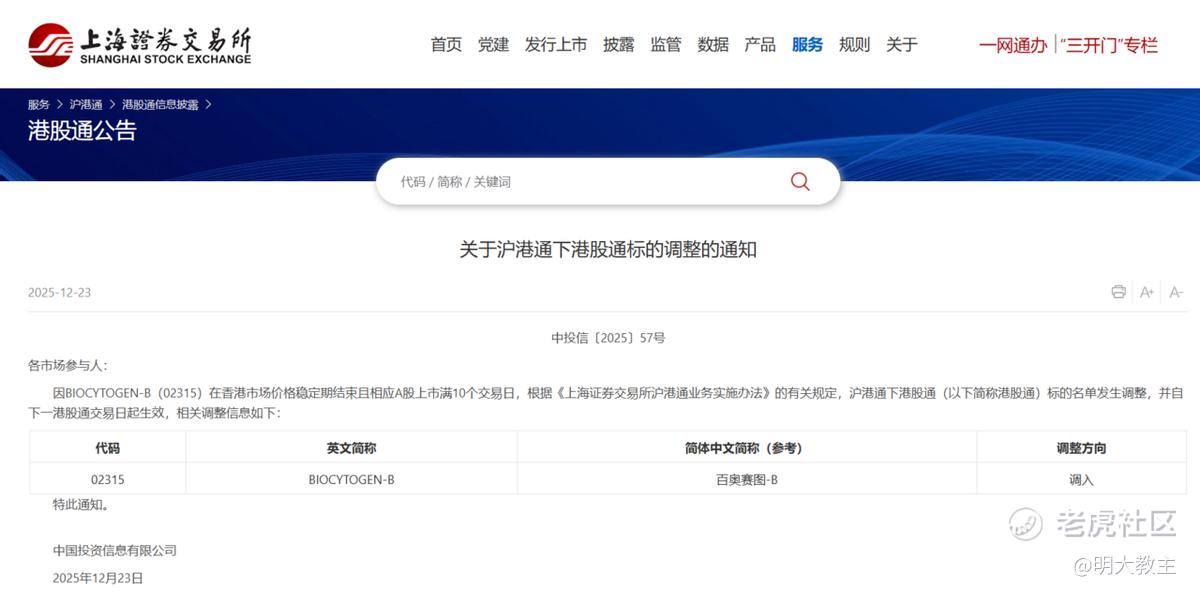Click the 港股通信息披露 breadcrumb link

point(160,104)
